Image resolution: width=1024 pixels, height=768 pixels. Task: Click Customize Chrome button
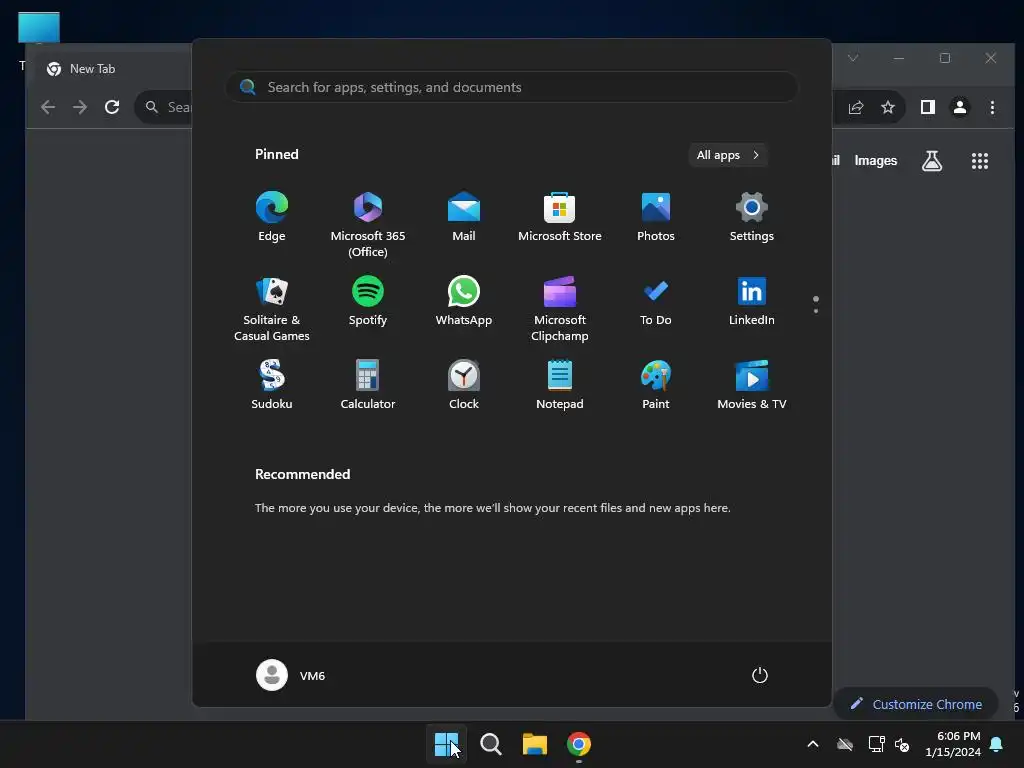pos(916,704)
